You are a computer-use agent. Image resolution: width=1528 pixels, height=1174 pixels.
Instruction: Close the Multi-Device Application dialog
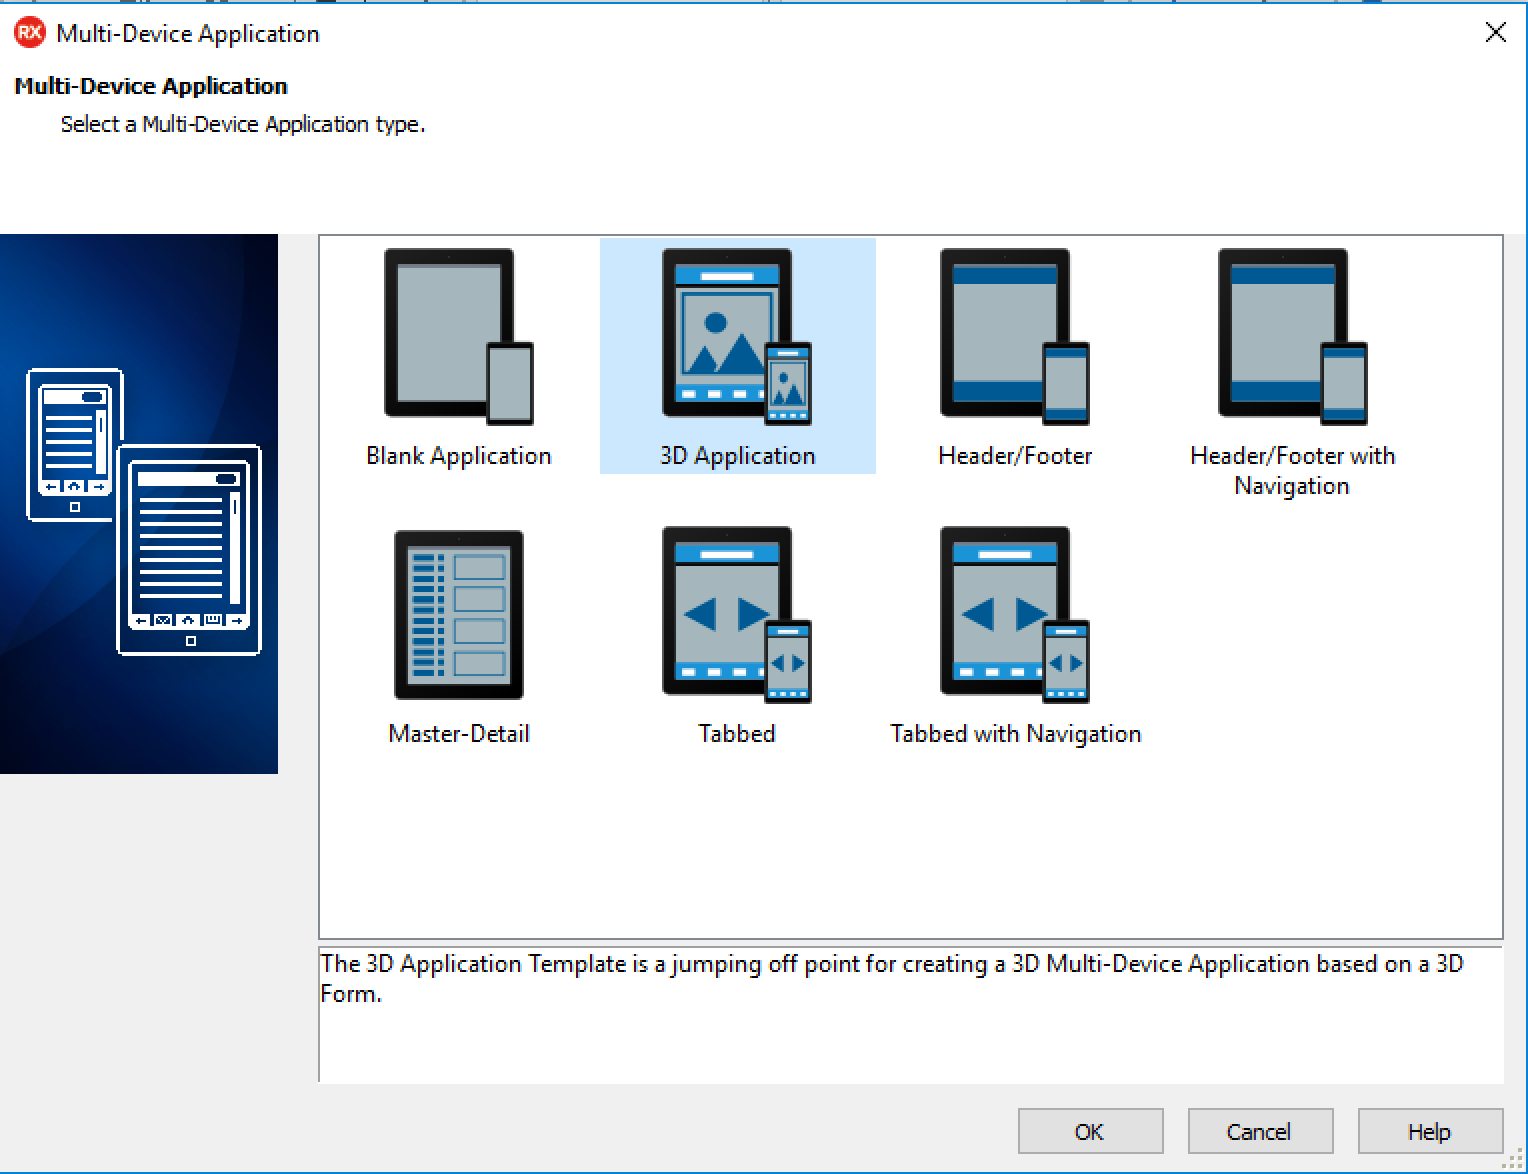pyautogui.click(x=1495, y=33)
